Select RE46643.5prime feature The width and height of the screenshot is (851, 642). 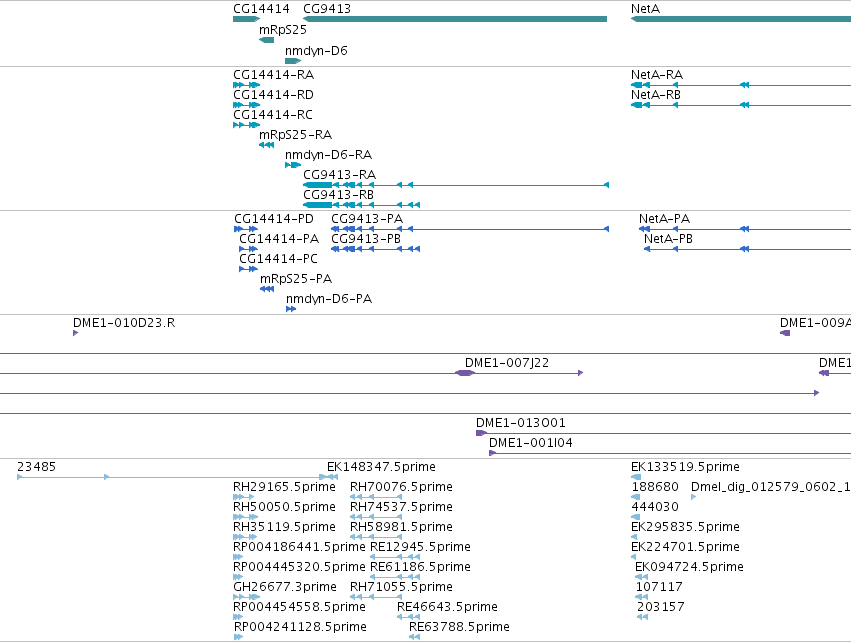click(x=408, y=618)
